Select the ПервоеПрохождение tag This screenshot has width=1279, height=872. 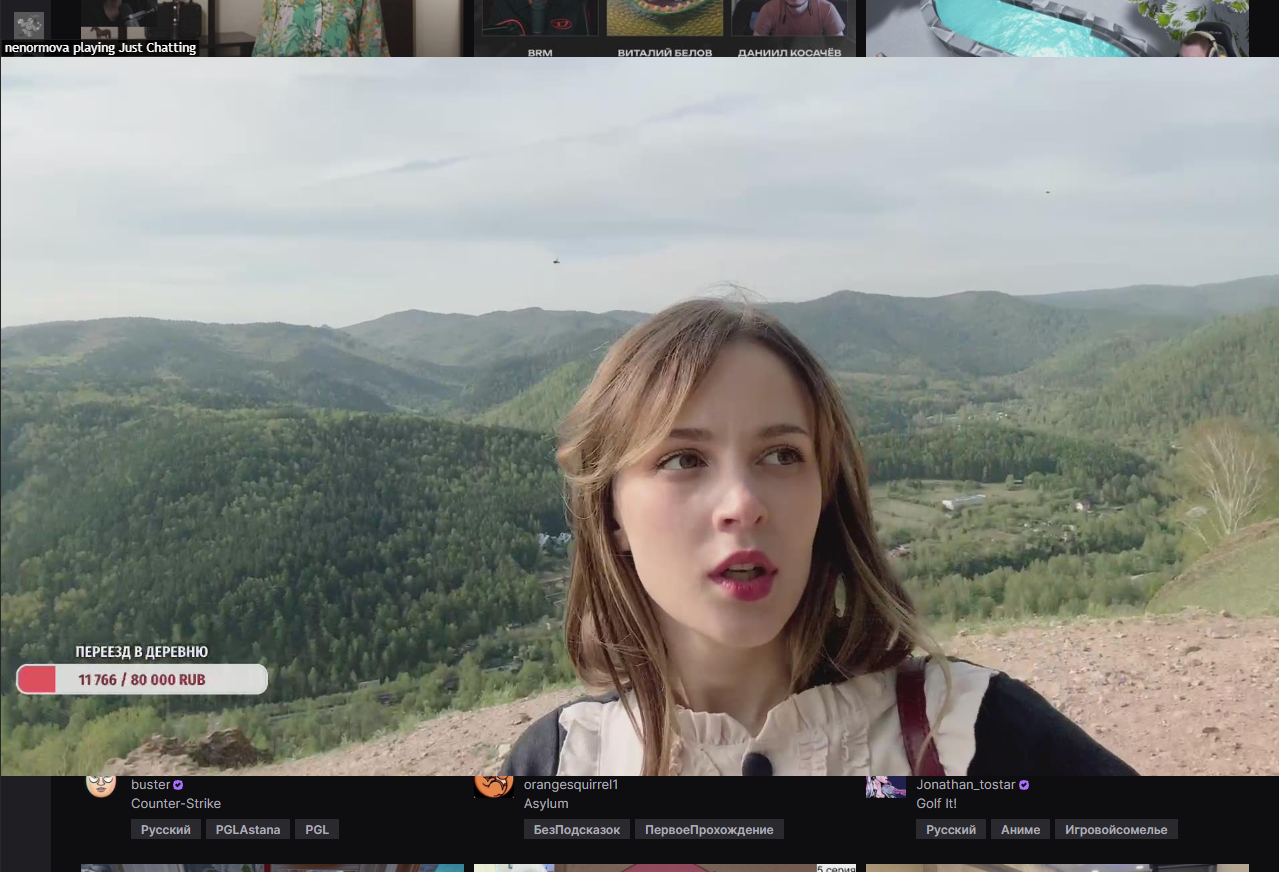(709, 830)
